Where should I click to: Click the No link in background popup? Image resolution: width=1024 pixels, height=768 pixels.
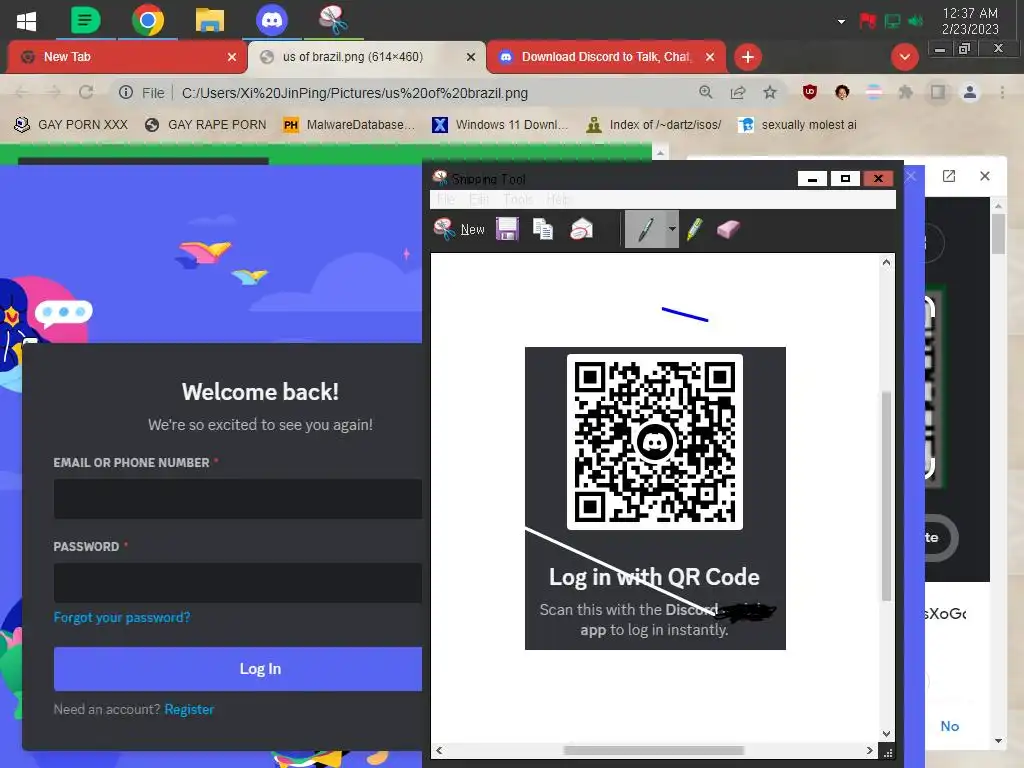click(x=950, y=726)
